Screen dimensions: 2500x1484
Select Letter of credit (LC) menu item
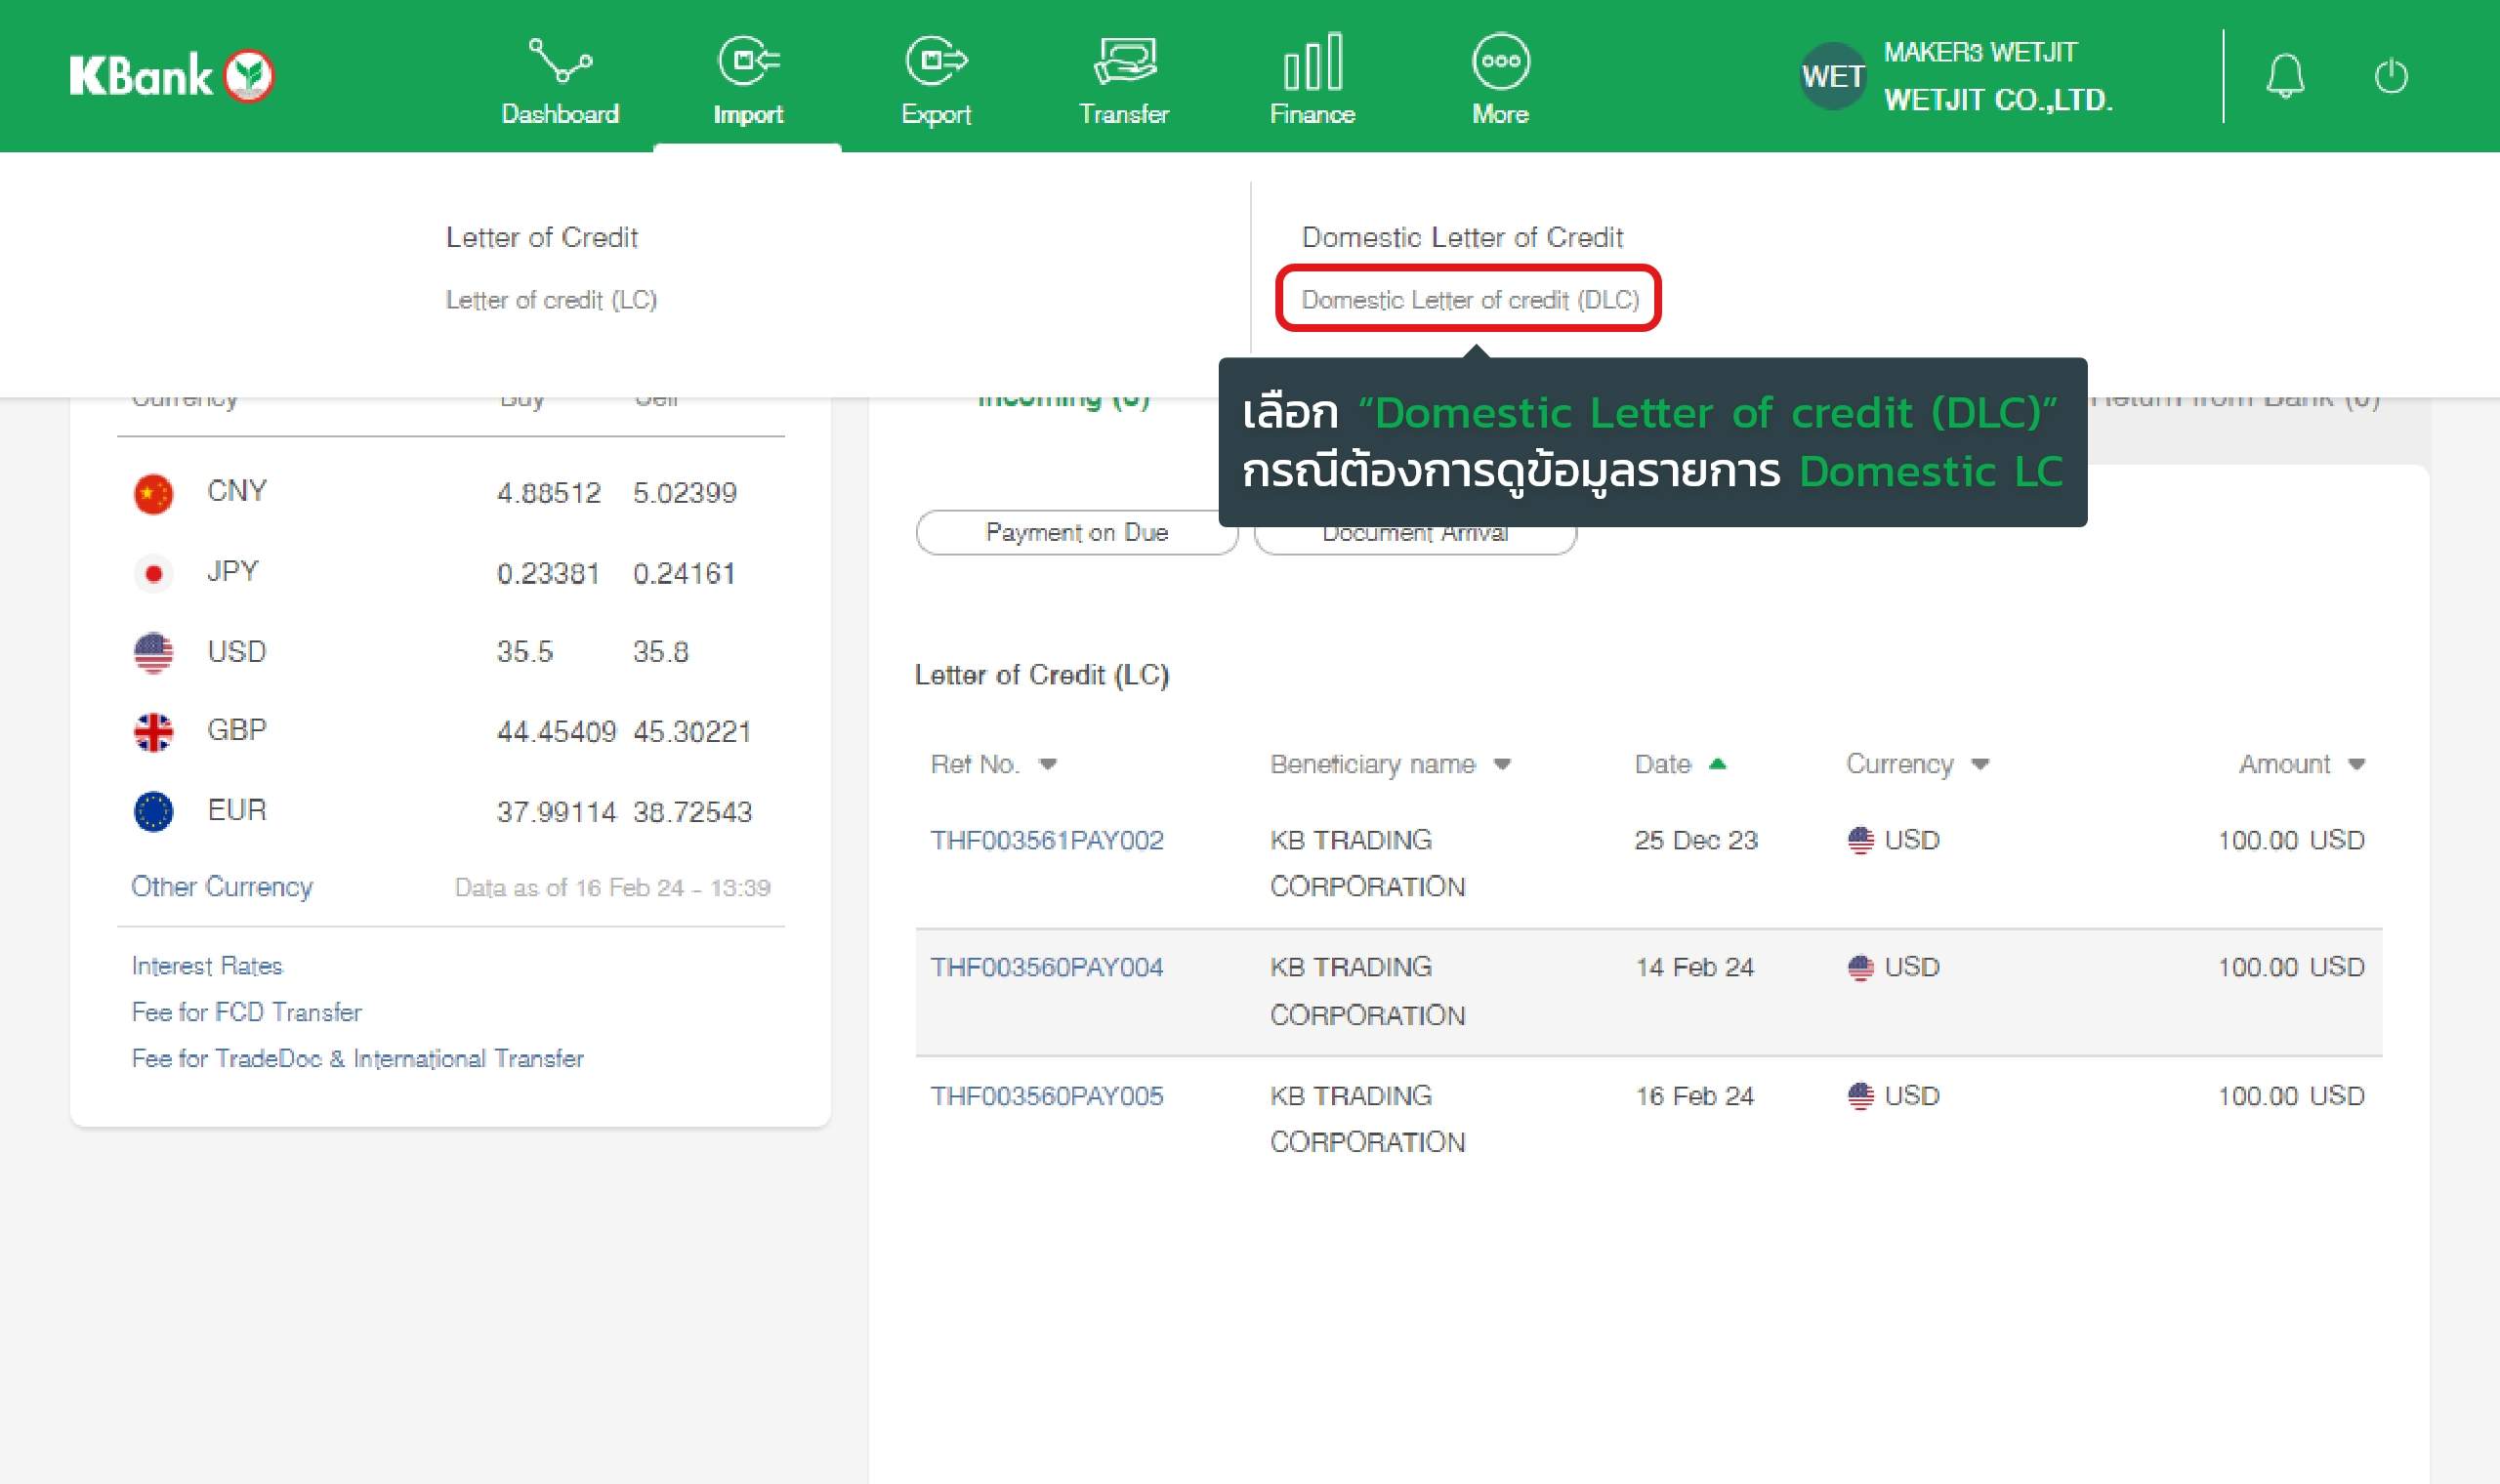coord(551,300)
